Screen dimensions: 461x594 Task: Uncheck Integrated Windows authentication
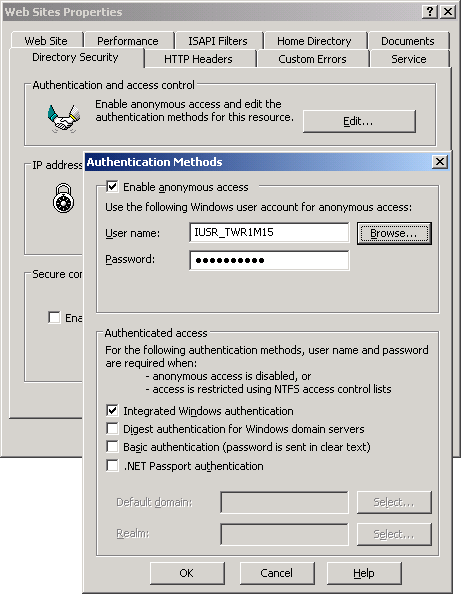click(112, 411)
